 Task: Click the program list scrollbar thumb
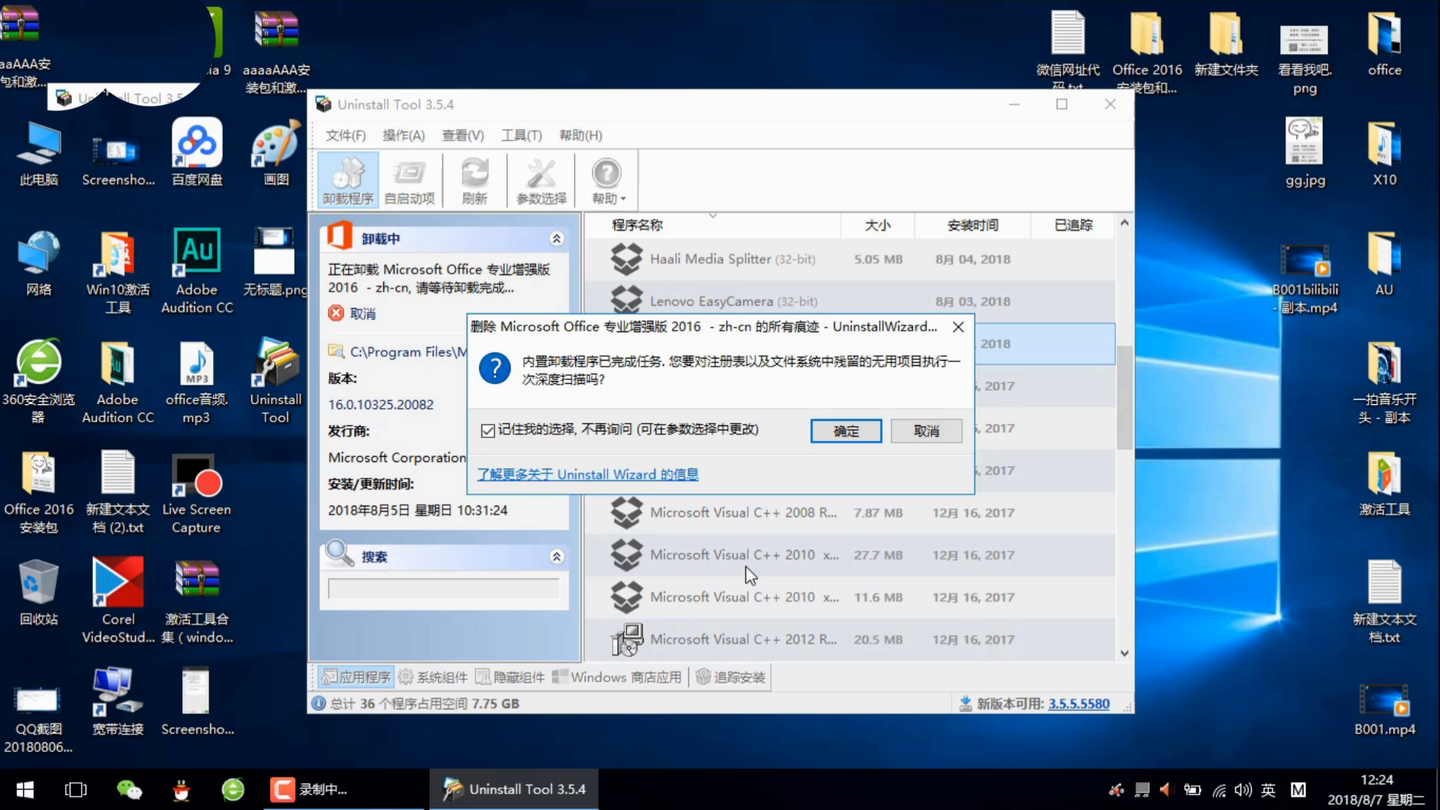(x=1124, y=398)
